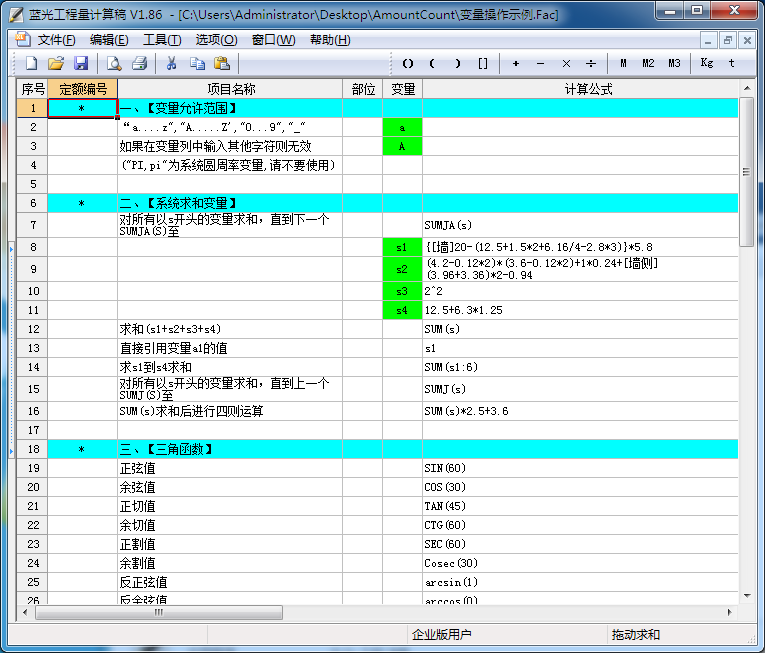The width and height of the screenshot is (765, 653).
Task: Select formula cell TAN(45)
Action: point(581,506)
